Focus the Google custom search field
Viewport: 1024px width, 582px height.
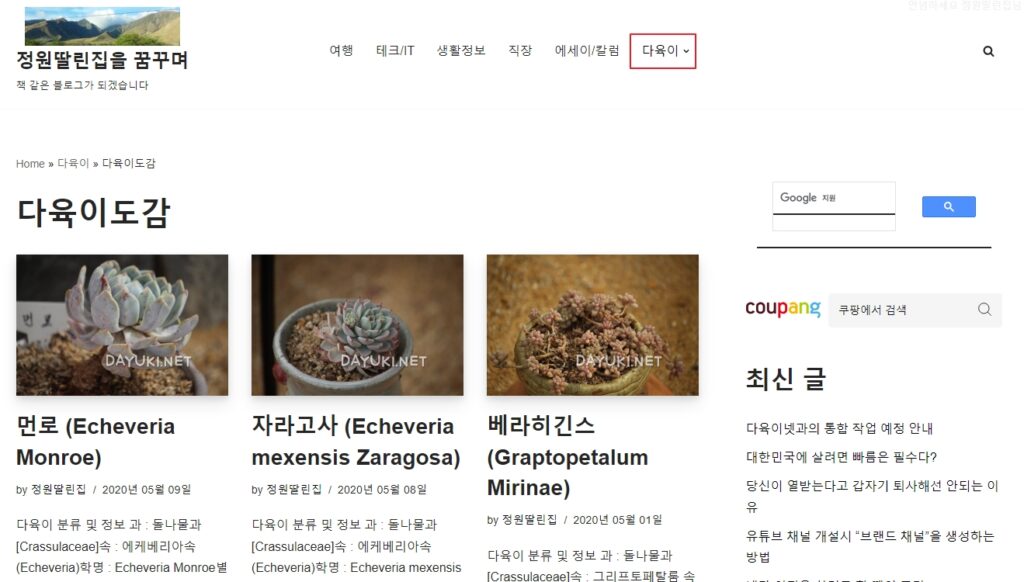[x=833, y=198]
